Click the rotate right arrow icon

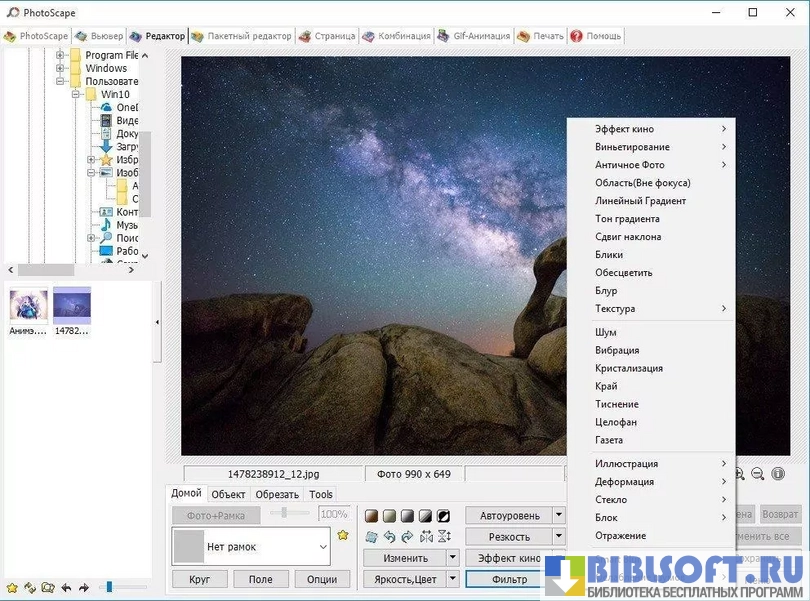pos(407,537)
